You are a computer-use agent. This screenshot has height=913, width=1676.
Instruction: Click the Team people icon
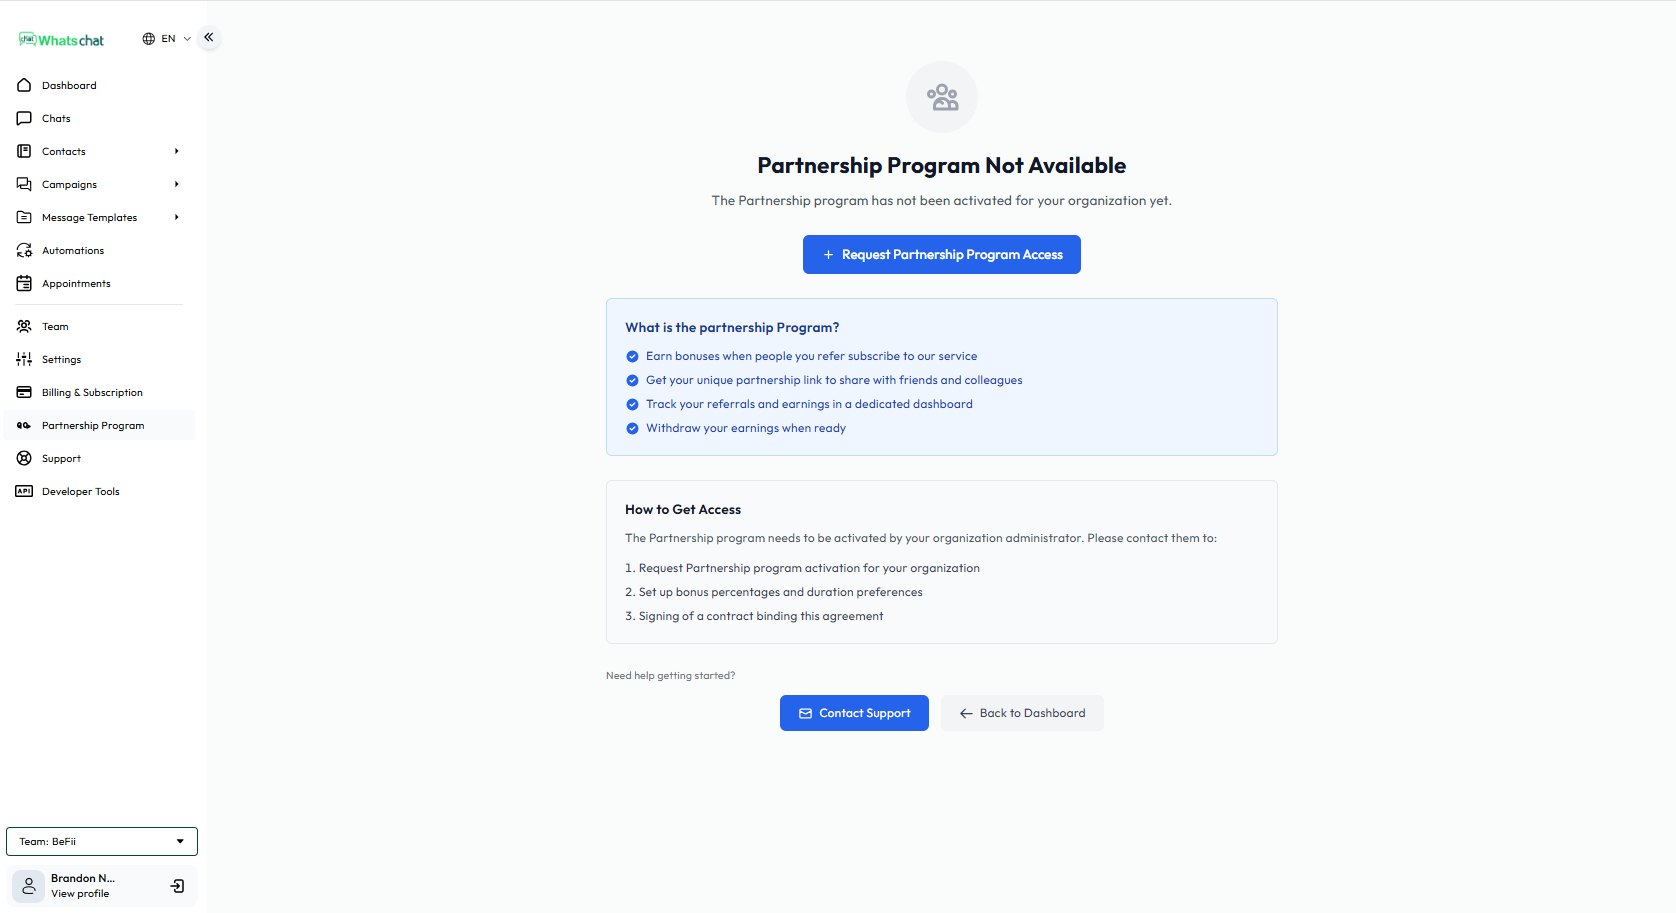click(x=24, y=326)
